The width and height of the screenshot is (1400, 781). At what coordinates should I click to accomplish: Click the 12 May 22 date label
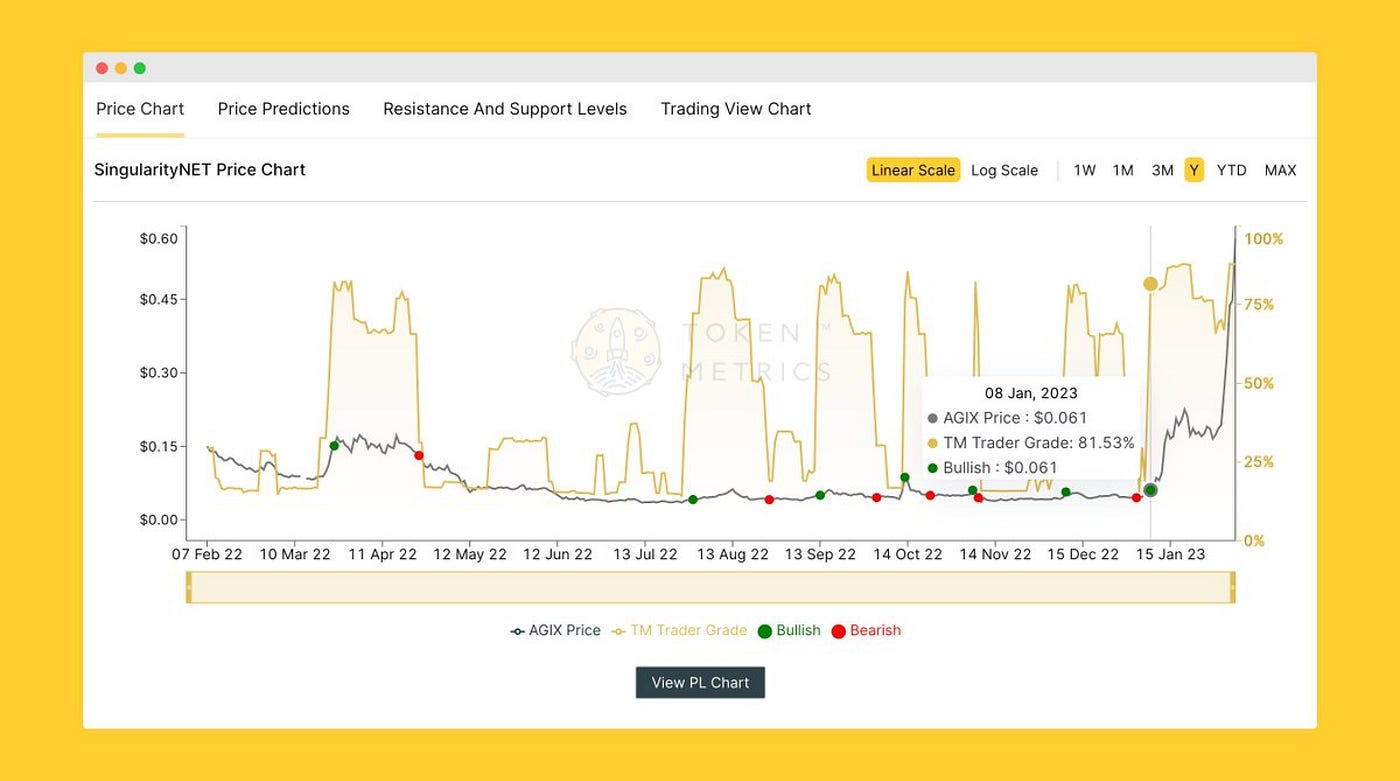pyautogui.click(x=470, y=554)
